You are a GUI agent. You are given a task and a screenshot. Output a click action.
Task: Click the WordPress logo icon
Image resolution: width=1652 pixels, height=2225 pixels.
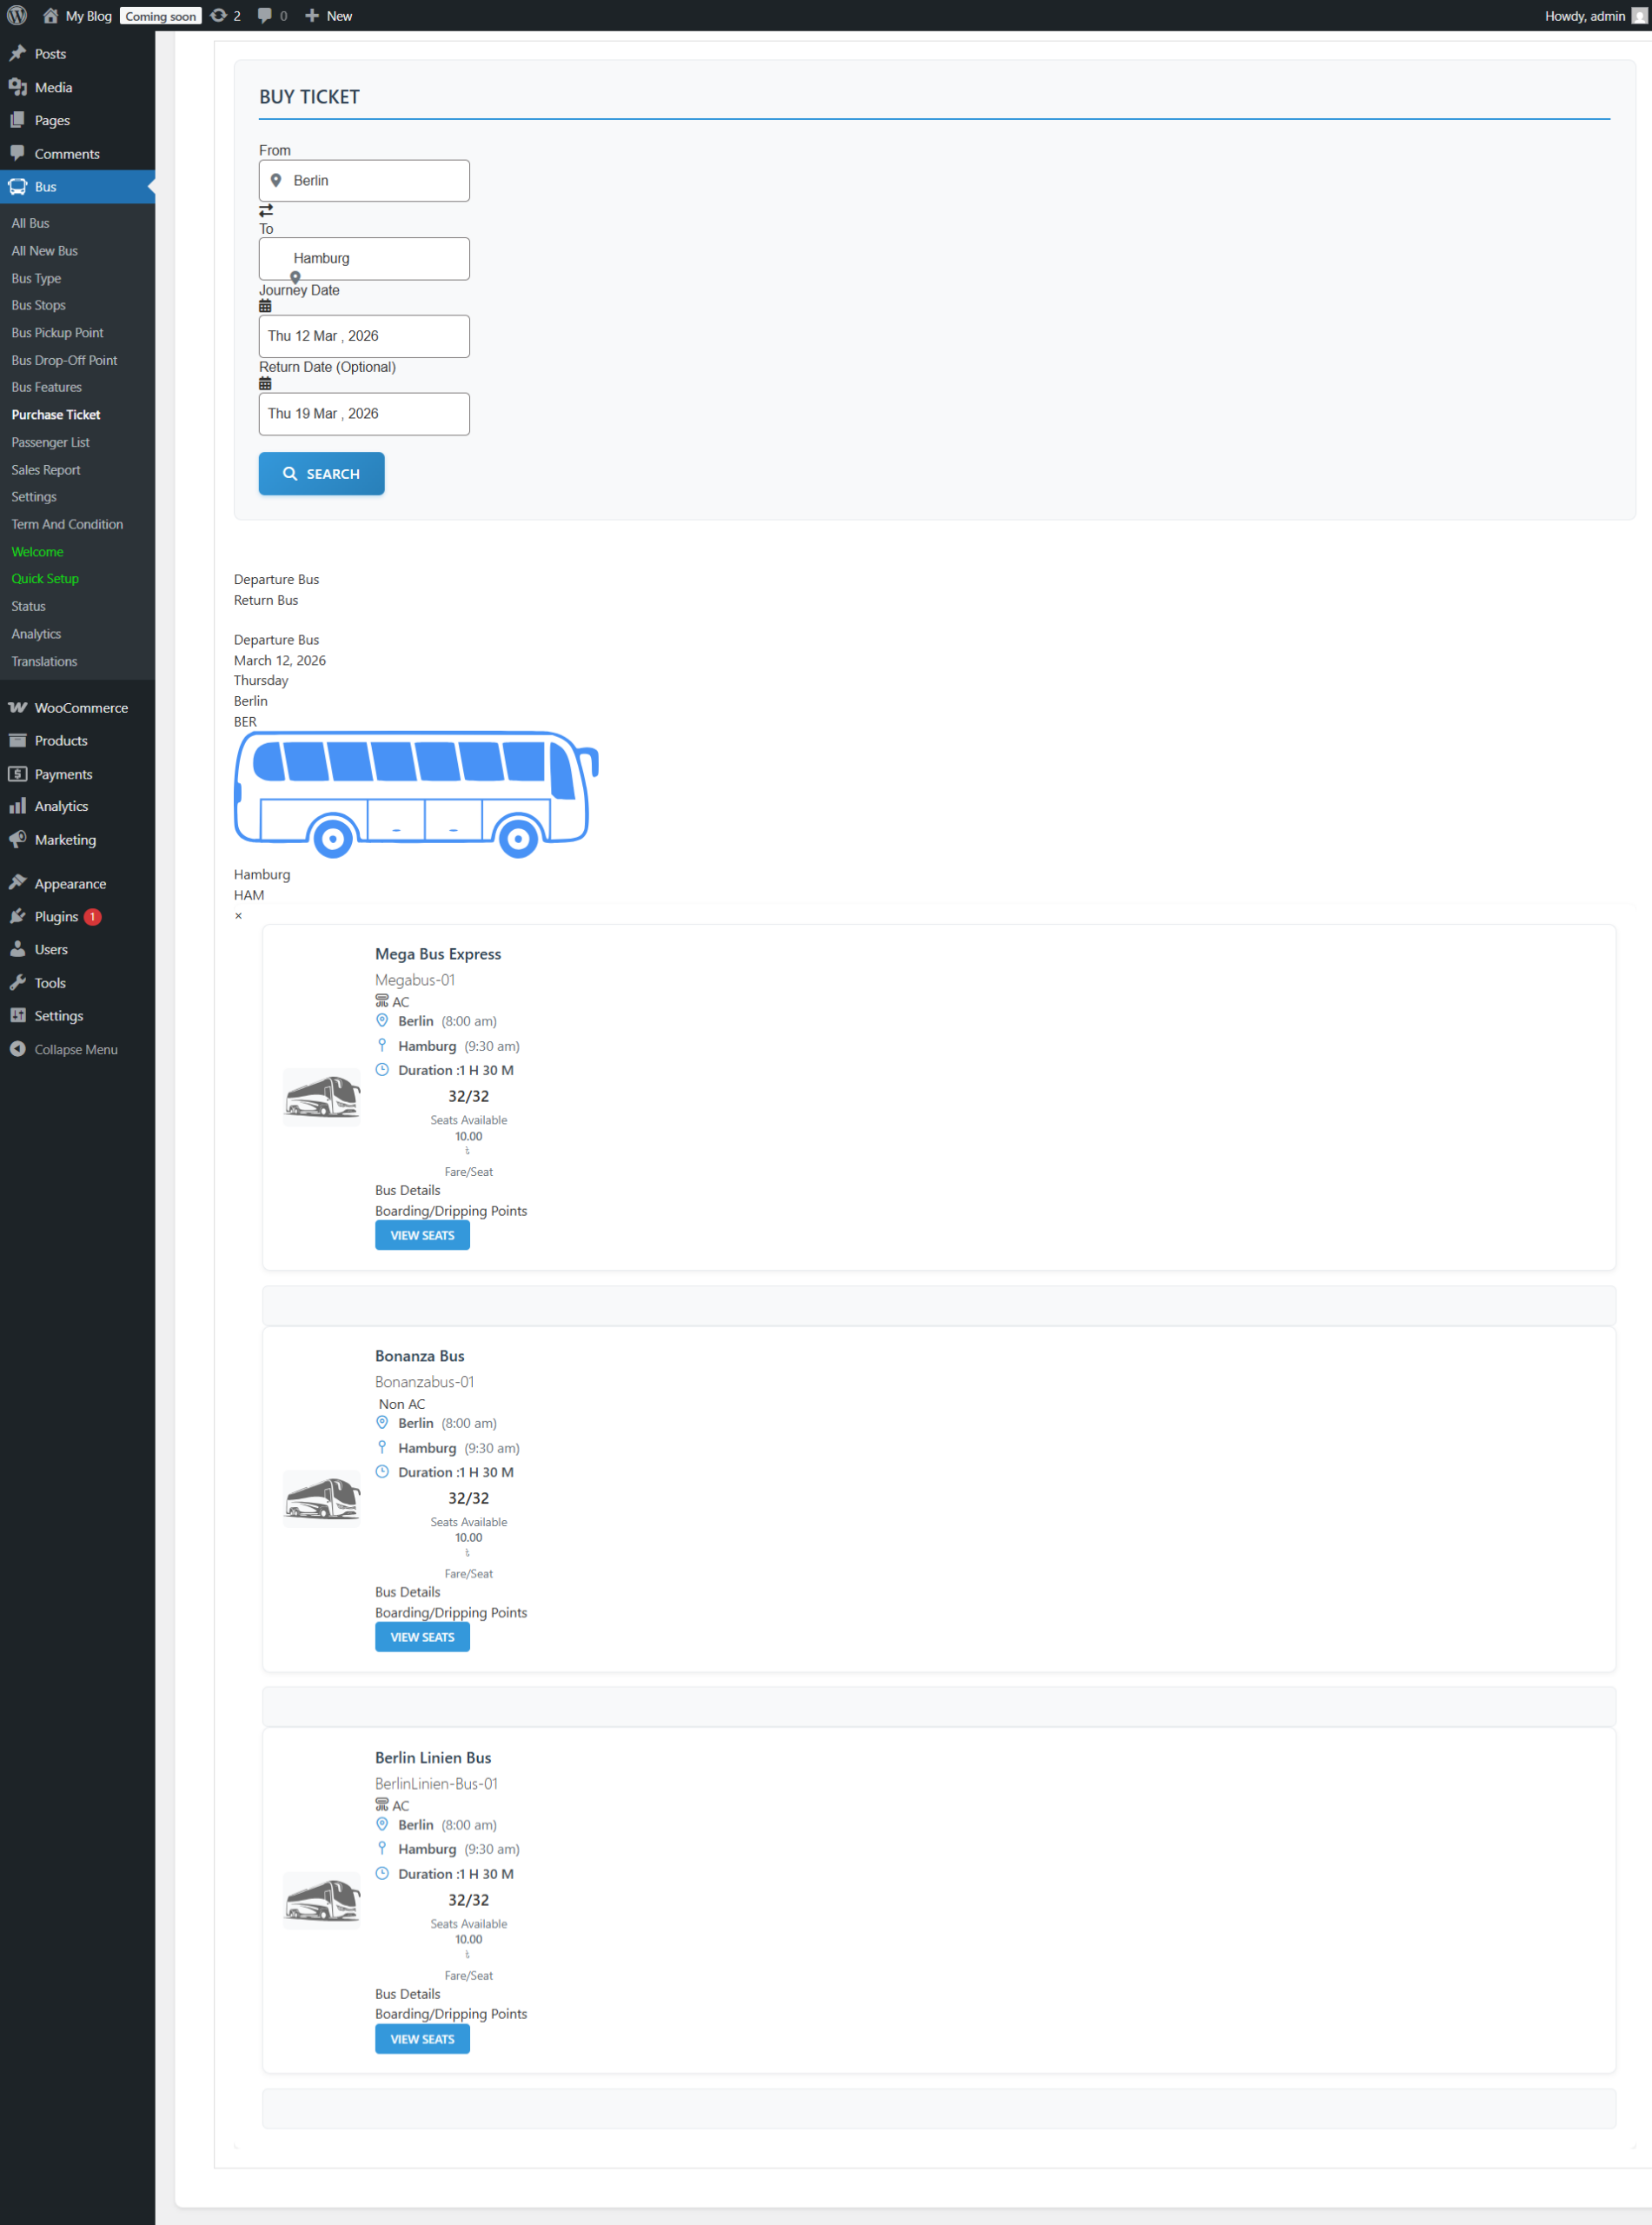coord(17,16)
